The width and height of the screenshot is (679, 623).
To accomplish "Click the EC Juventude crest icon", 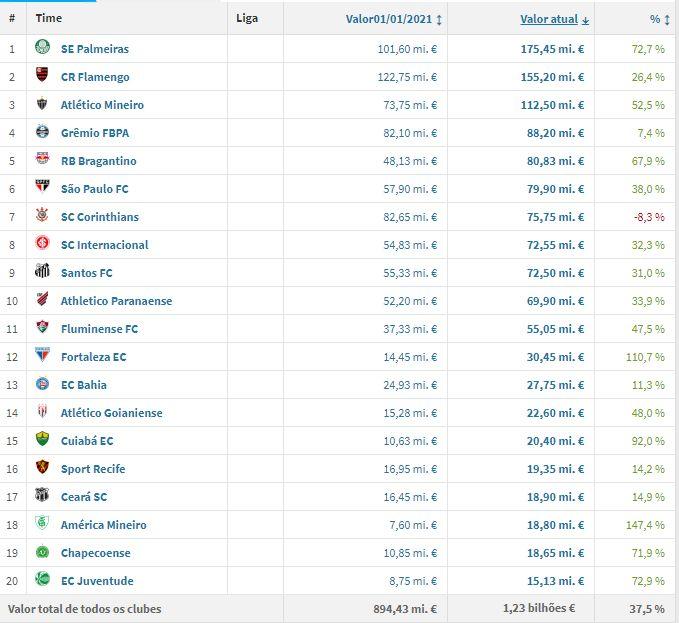I will 42,580.
